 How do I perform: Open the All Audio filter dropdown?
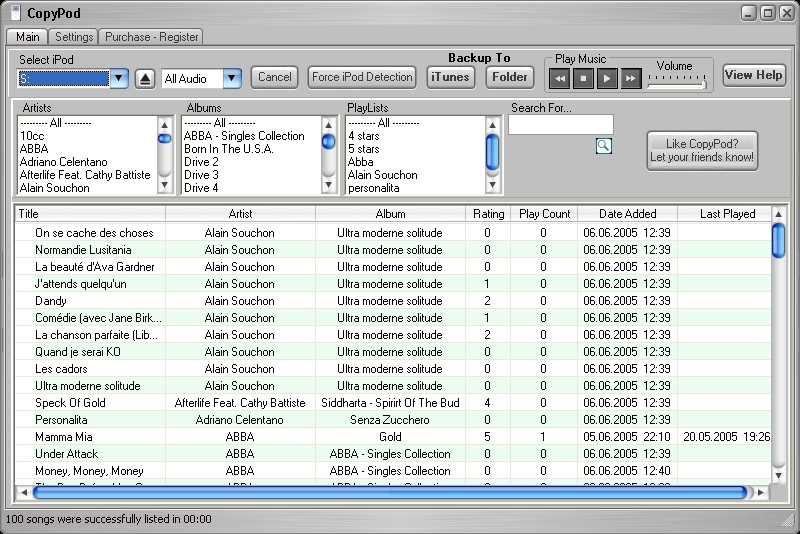click(232, 79)
